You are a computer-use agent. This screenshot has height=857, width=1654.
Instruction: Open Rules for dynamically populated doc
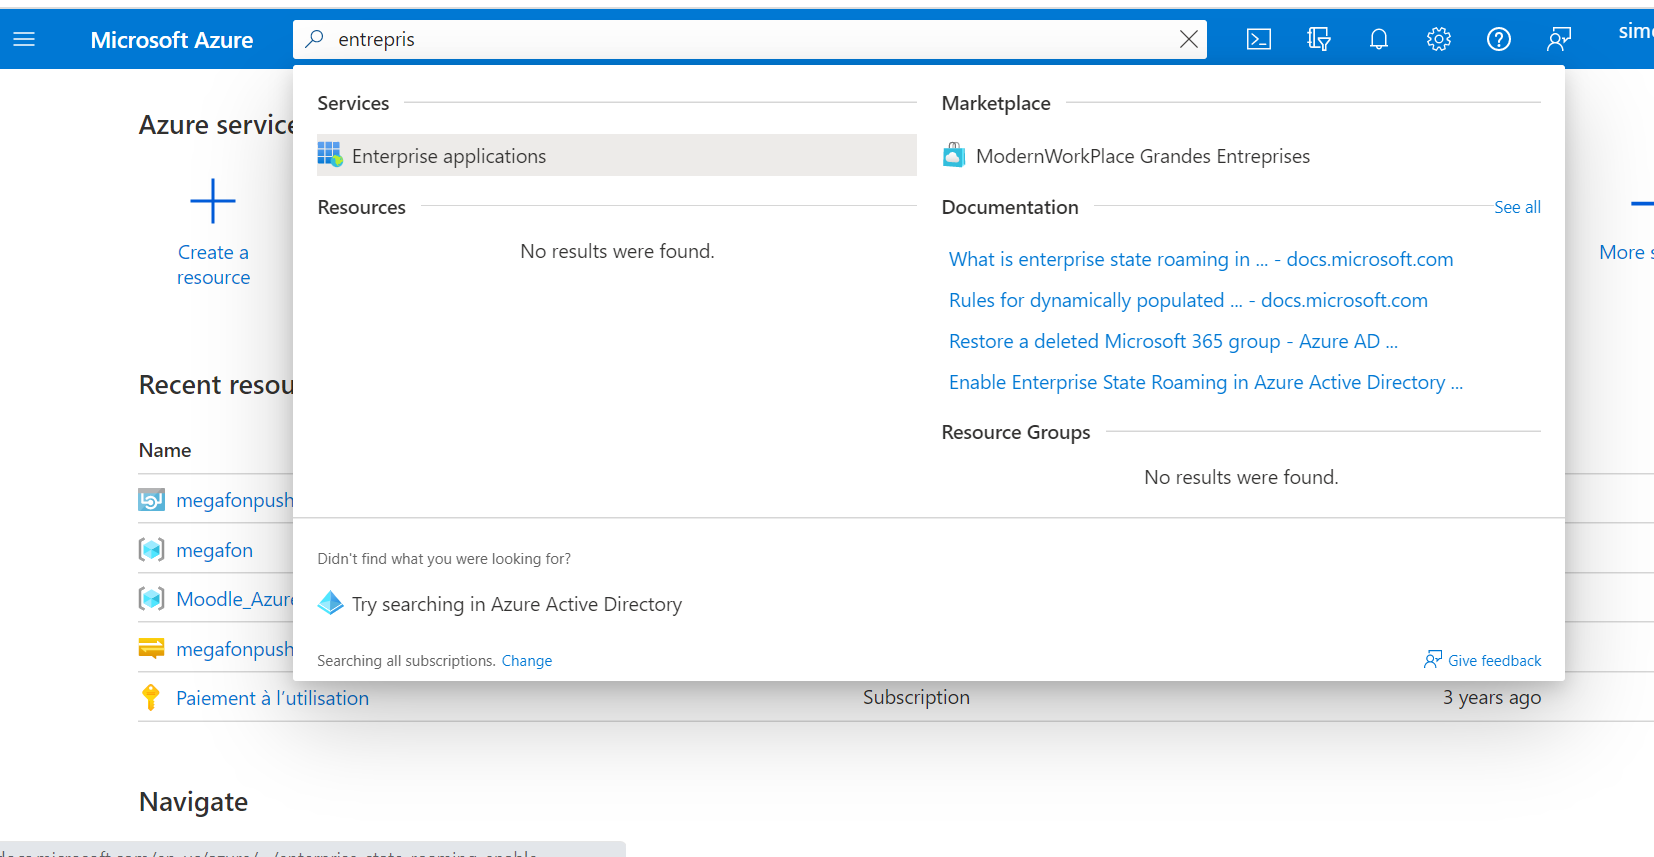coord(1188,300)
